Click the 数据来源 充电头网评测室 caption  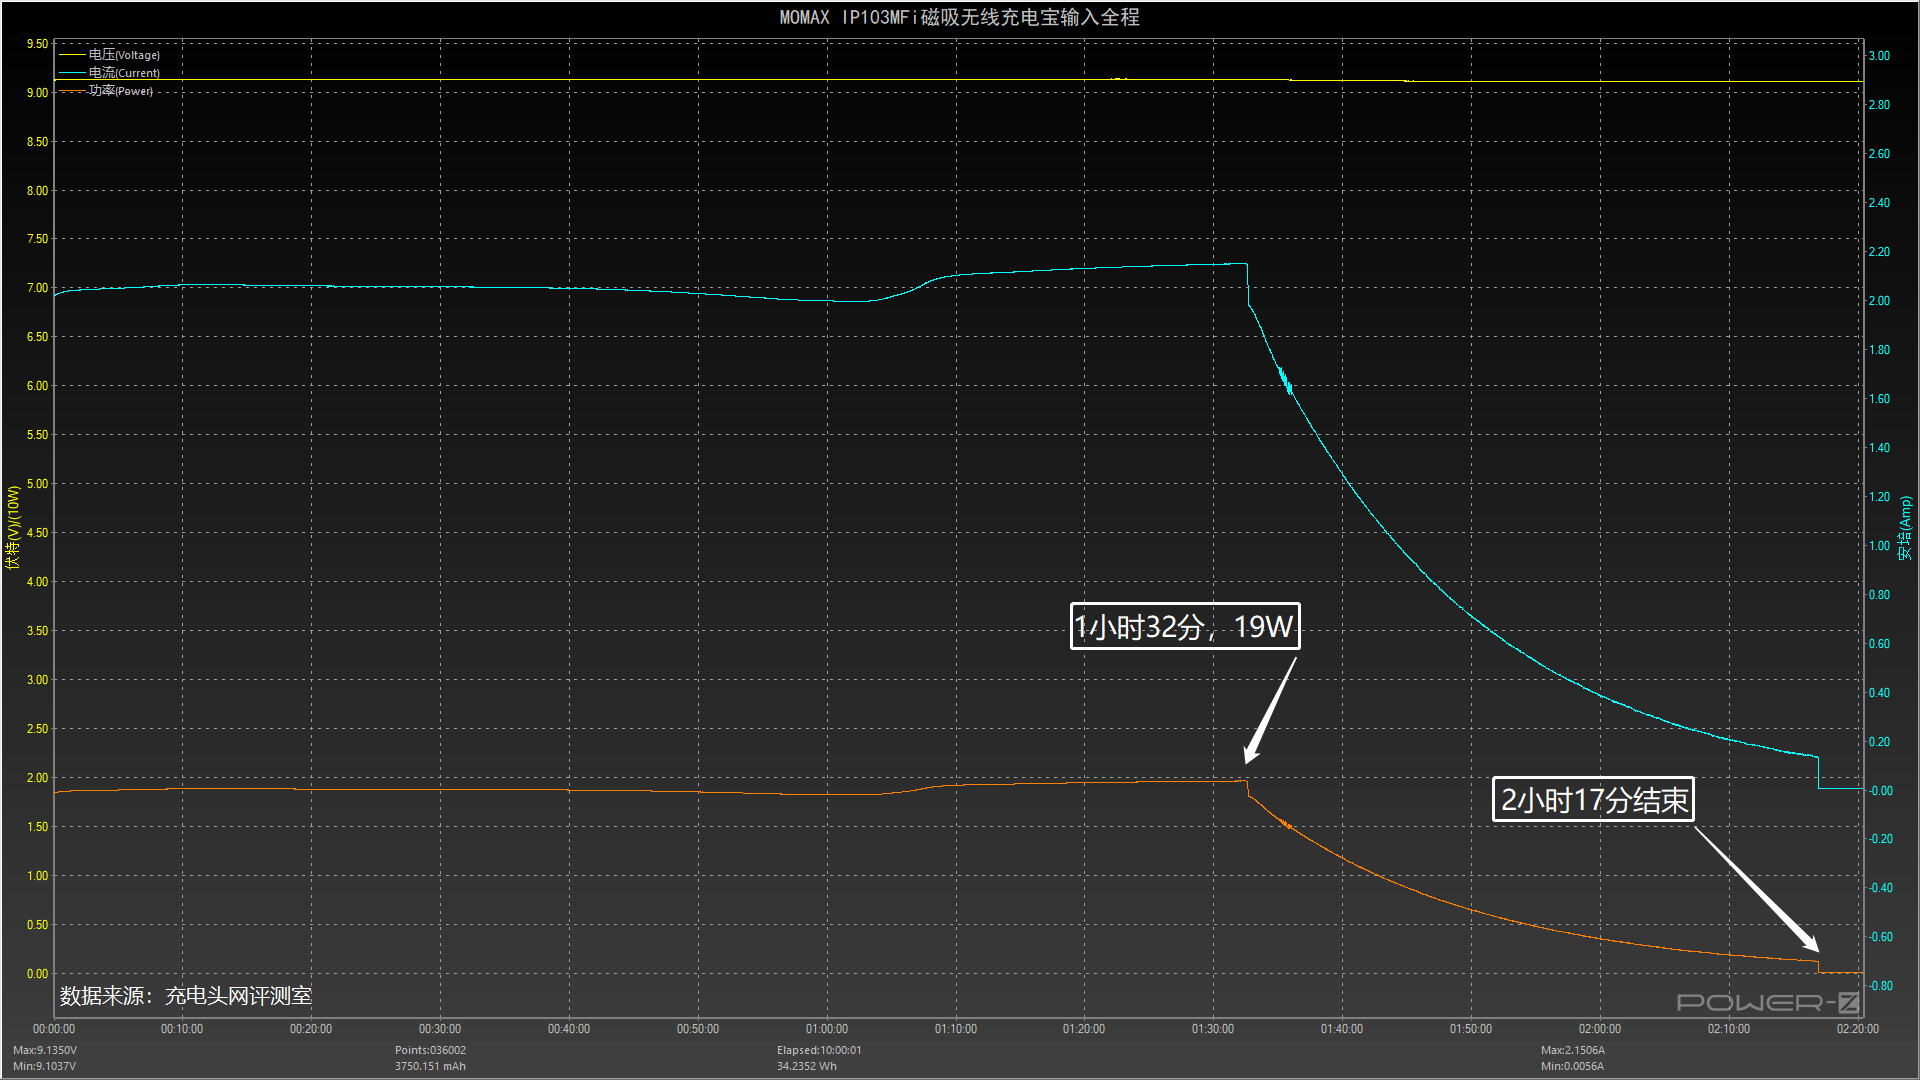[x=186, y=996]
